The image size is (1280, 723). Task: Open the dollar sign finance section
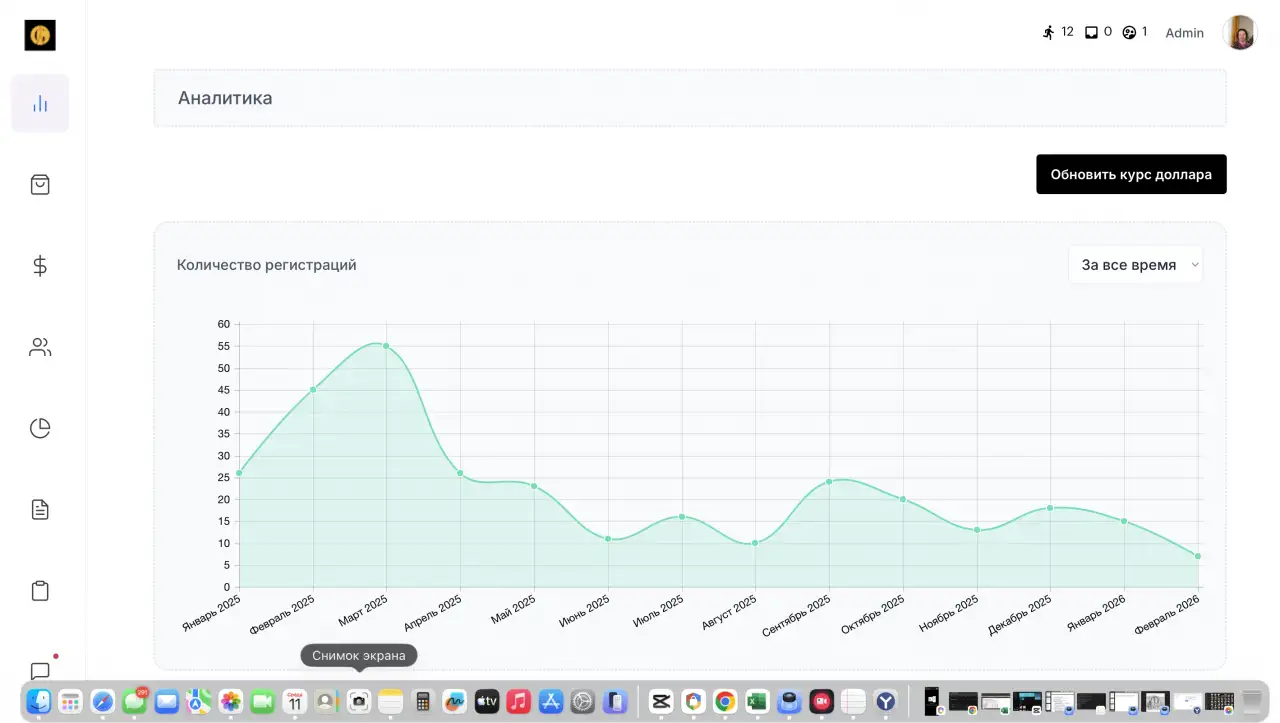(x=40, y=266)
